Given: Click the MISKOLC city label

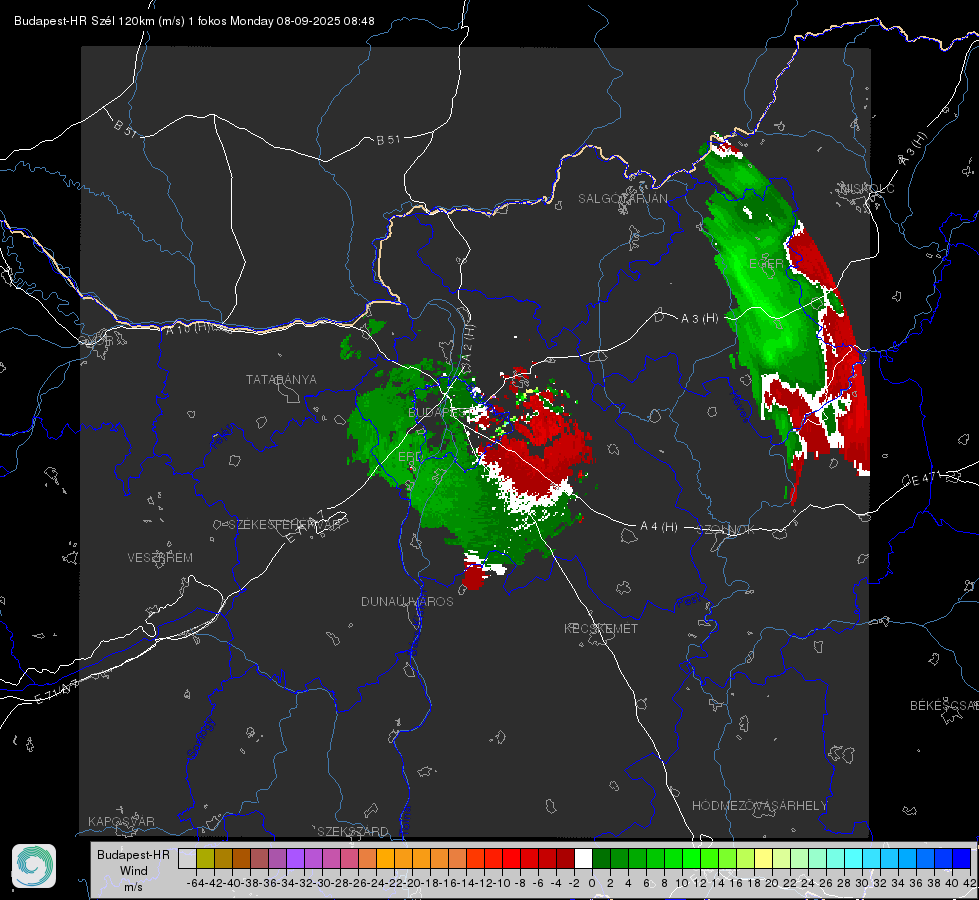Looking at the screenshot, I should pyautogui.click(x=868, y=189).
